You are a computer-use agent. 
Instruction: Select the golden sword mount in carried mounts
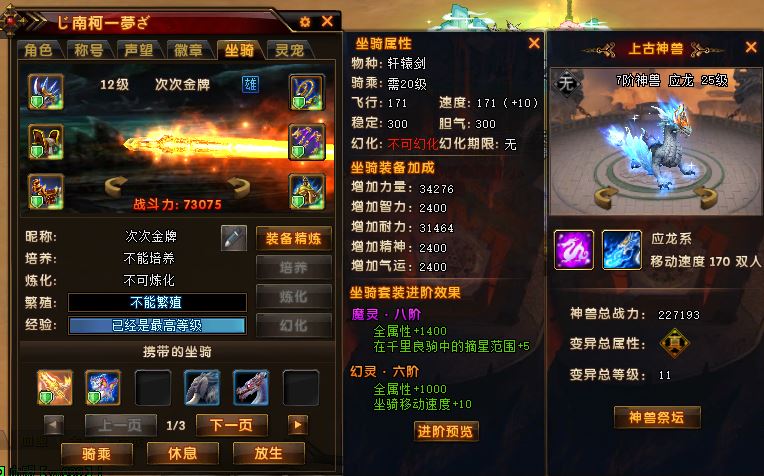point(55,388)
